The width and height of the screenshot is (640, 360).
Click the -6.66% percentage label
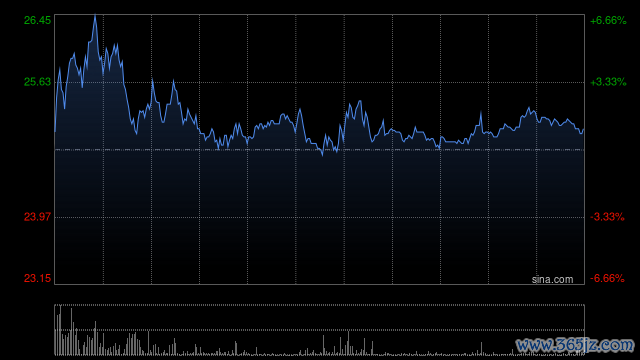tap(607, 278)
